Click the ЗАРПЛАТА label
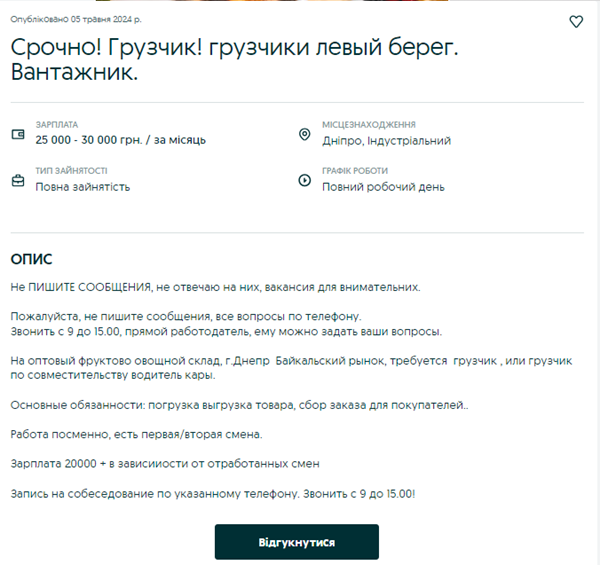 (x=56, y=125)
